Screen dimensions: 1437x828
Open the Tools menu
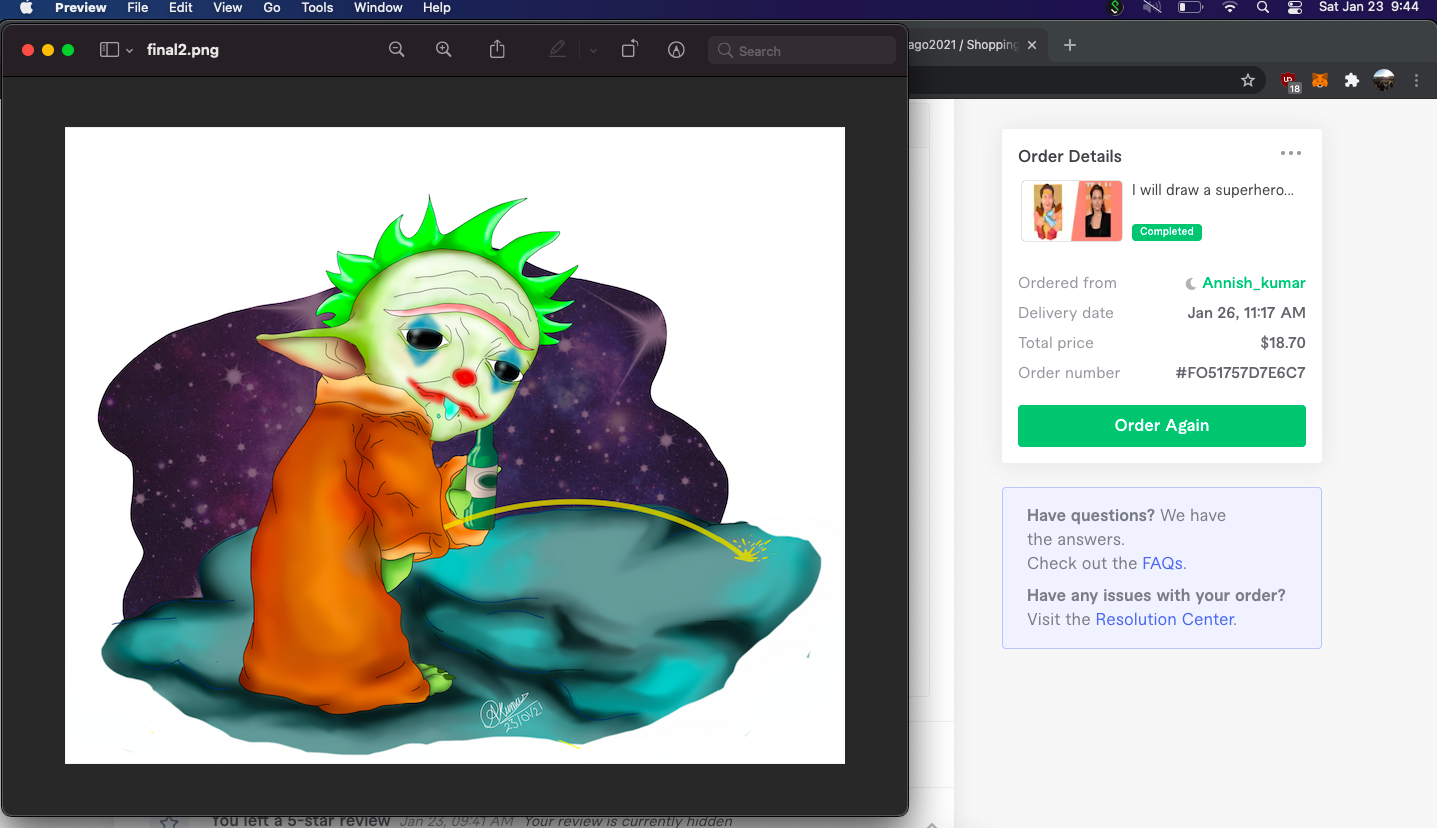coord(317,7)
